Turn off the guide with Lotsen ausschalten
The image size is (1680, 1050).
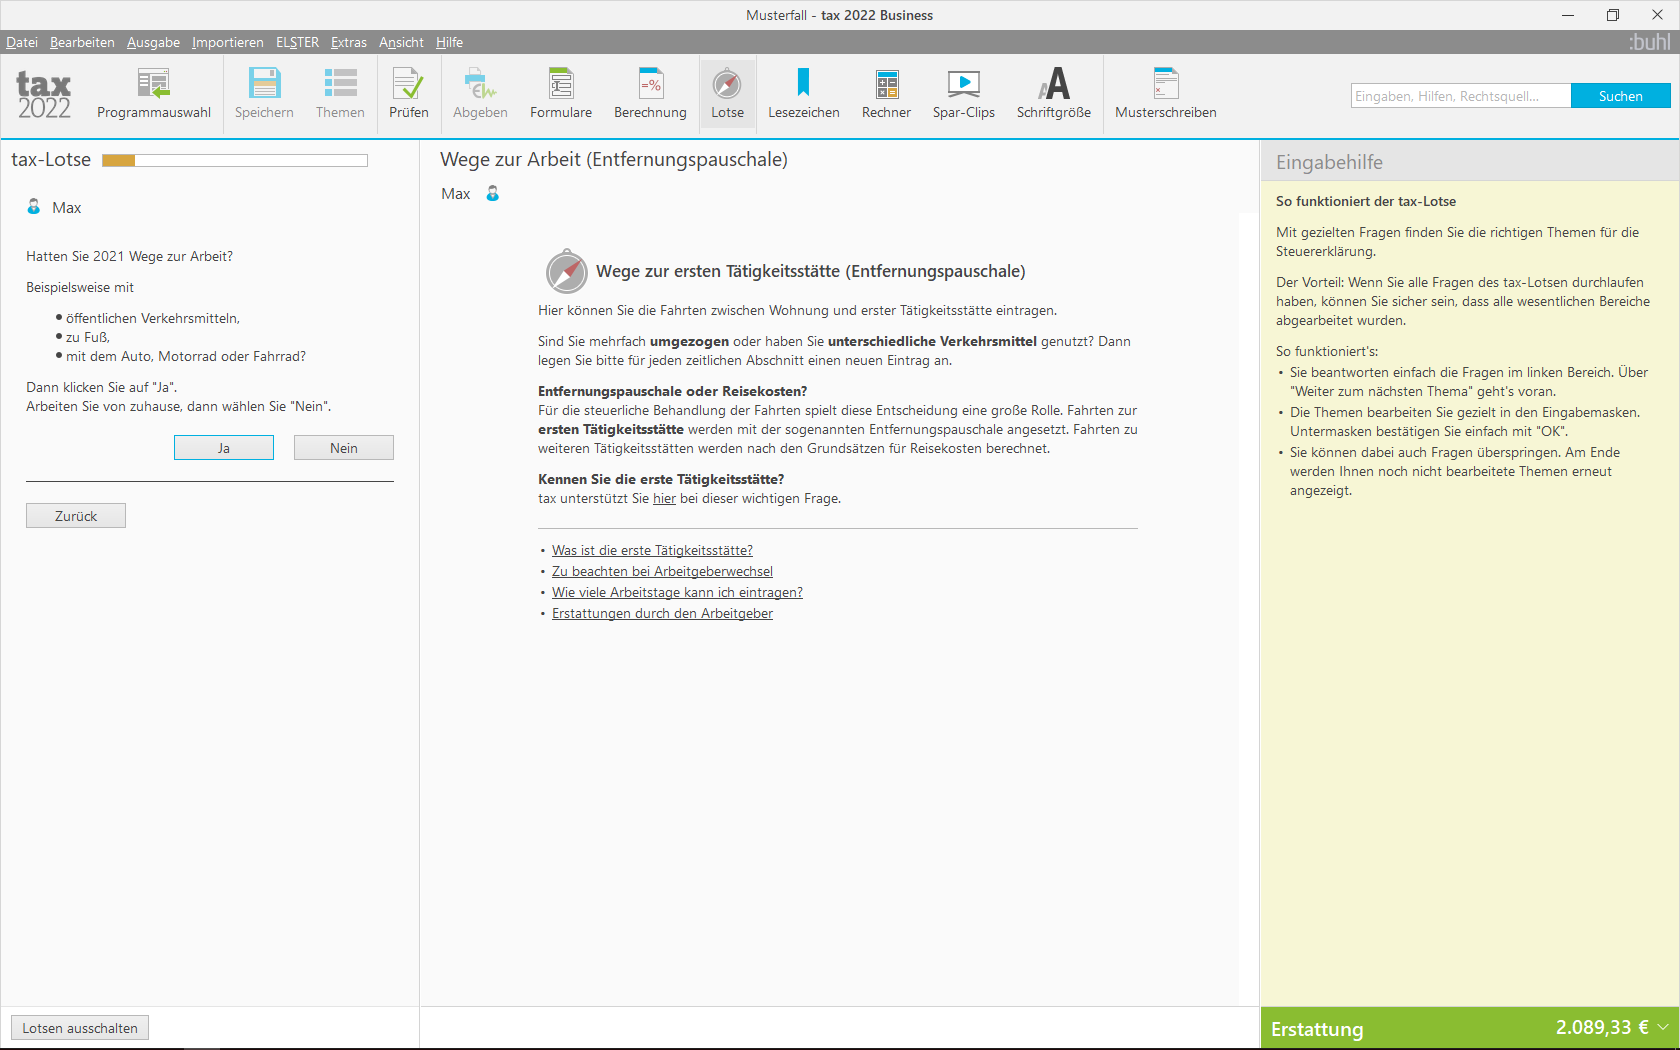(x=80, y=1028)
